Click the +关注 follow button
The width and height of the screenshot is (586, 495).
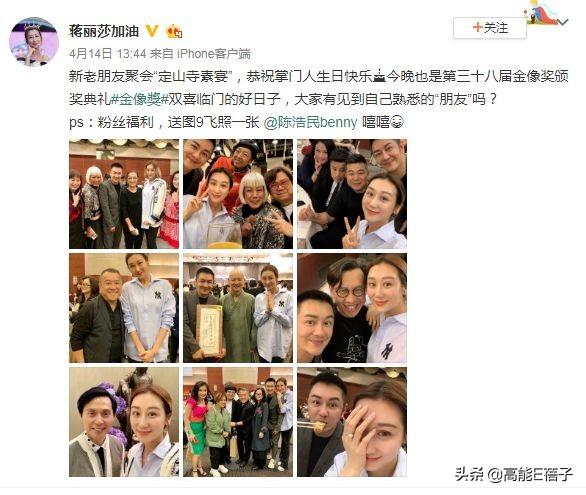(x=490, y=28)
